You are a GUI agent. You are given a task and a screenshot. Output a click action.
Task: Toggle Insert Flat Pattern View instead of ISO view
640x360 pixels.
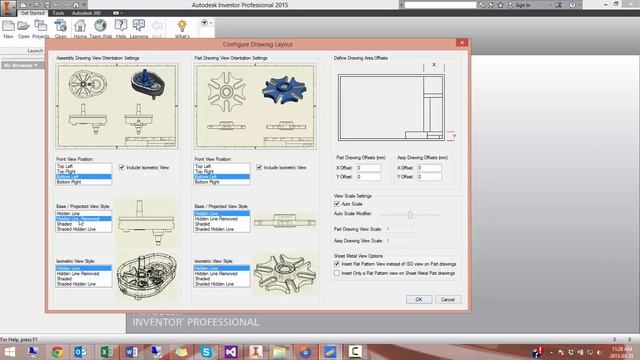[x=337, y=264]
